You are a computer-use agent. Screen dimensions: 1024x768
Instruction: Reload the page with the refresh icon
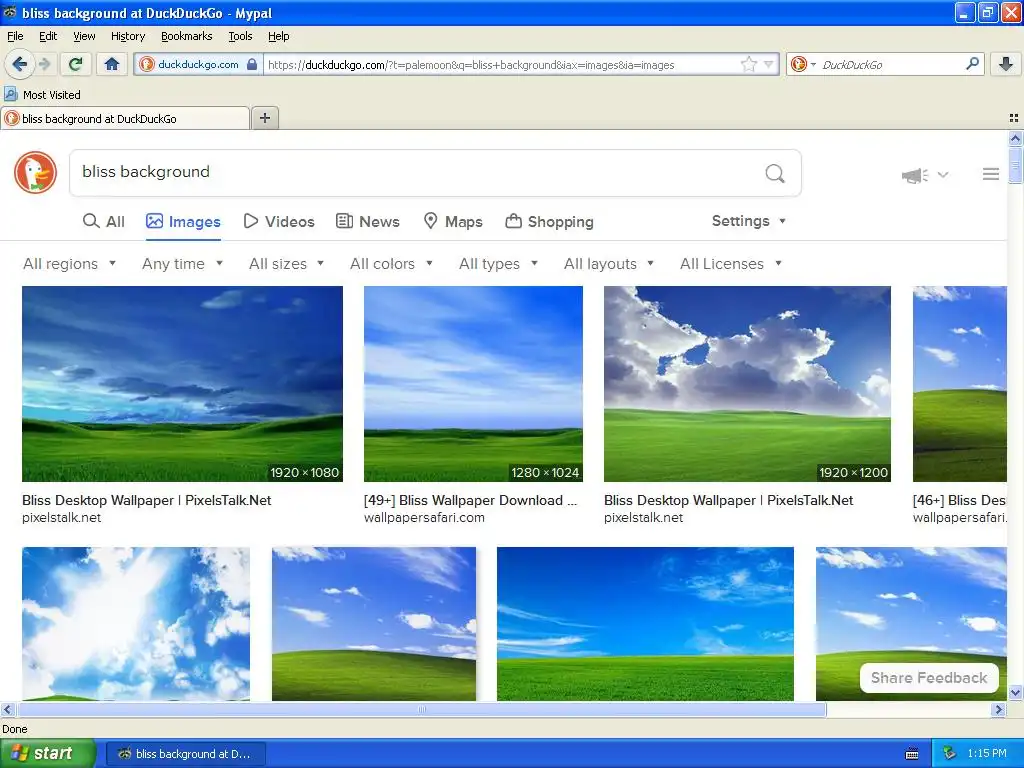[x=76, y=64]
